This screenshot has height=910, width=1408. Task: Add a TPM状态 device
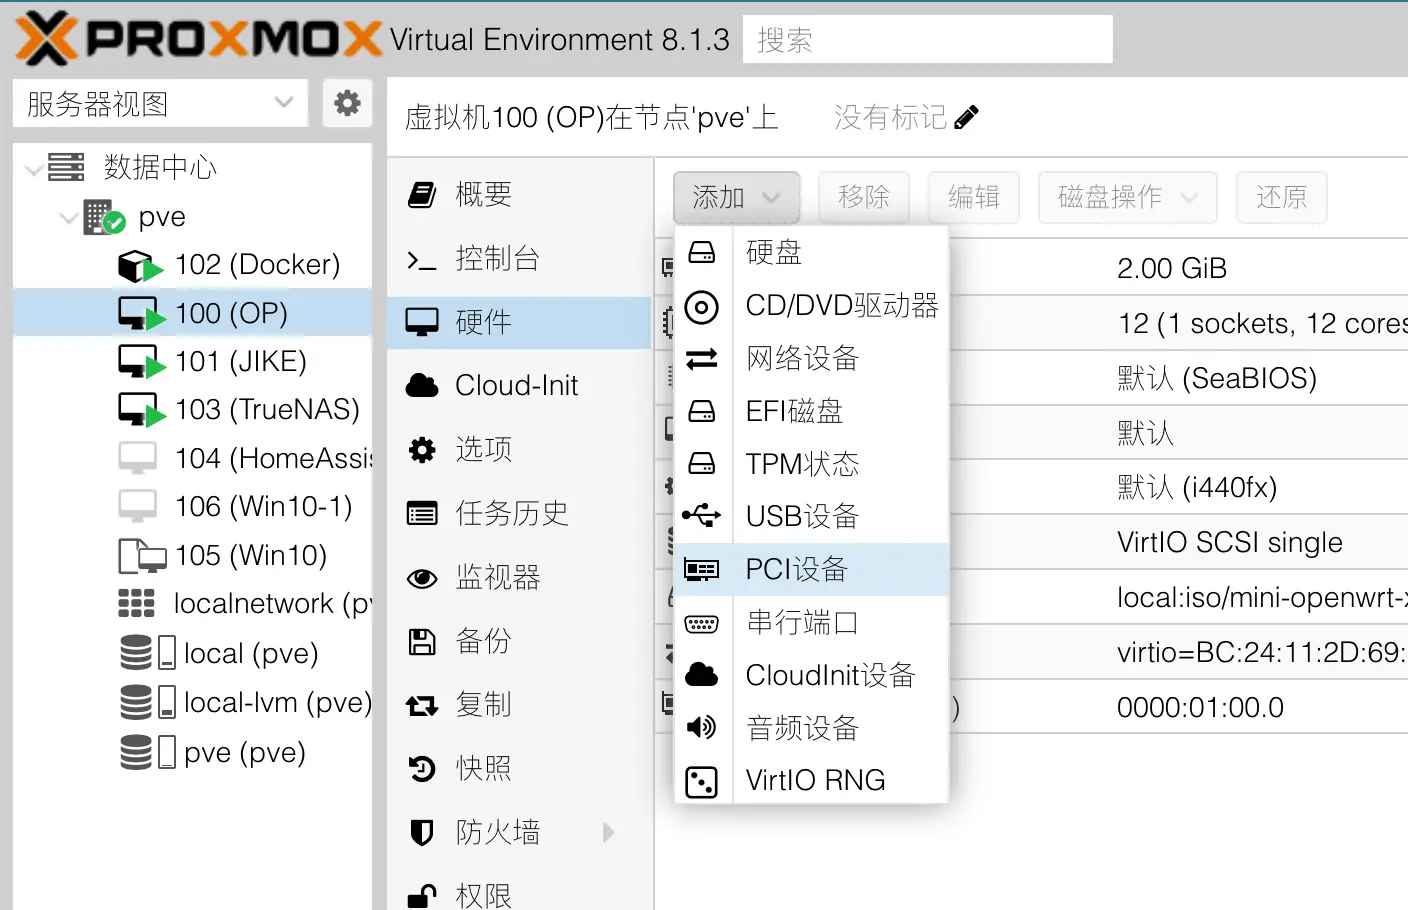coord(811,464)
